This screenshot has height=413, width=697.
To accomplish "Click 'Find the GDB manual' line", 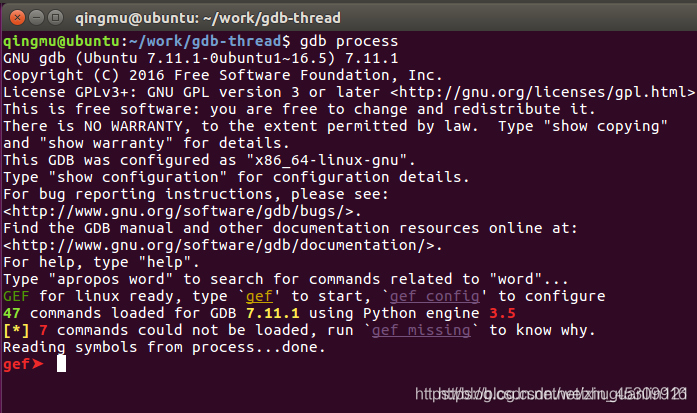I will tap(290, 228).
